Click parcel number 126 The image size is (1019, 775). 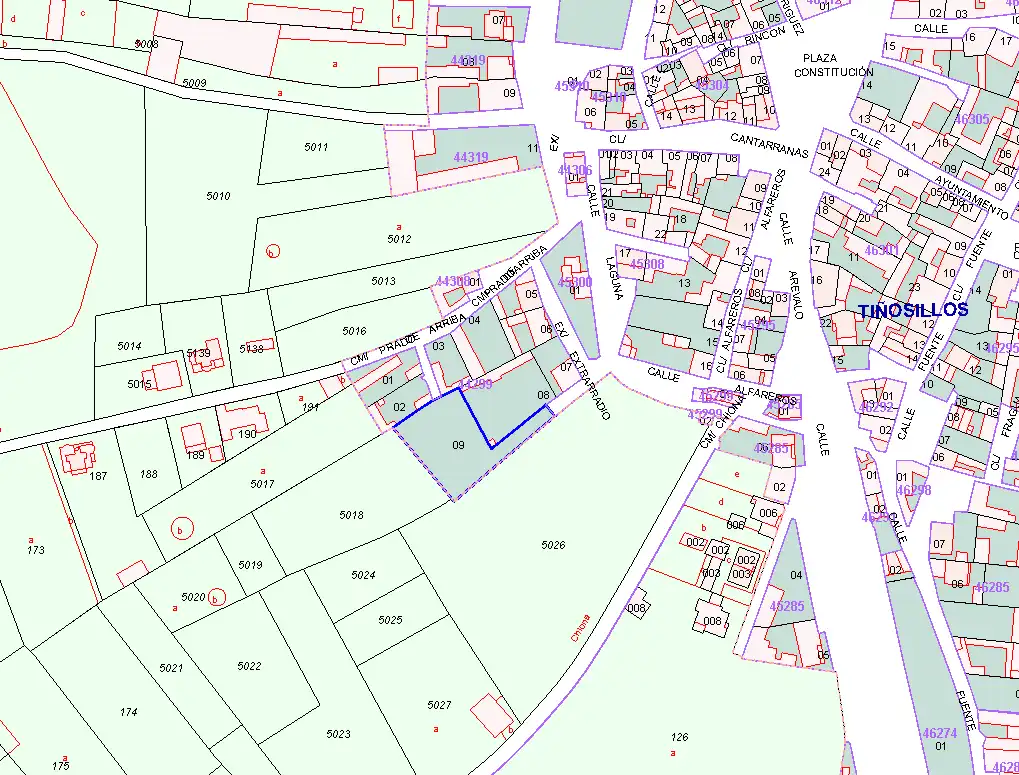(x=680, y=737)
